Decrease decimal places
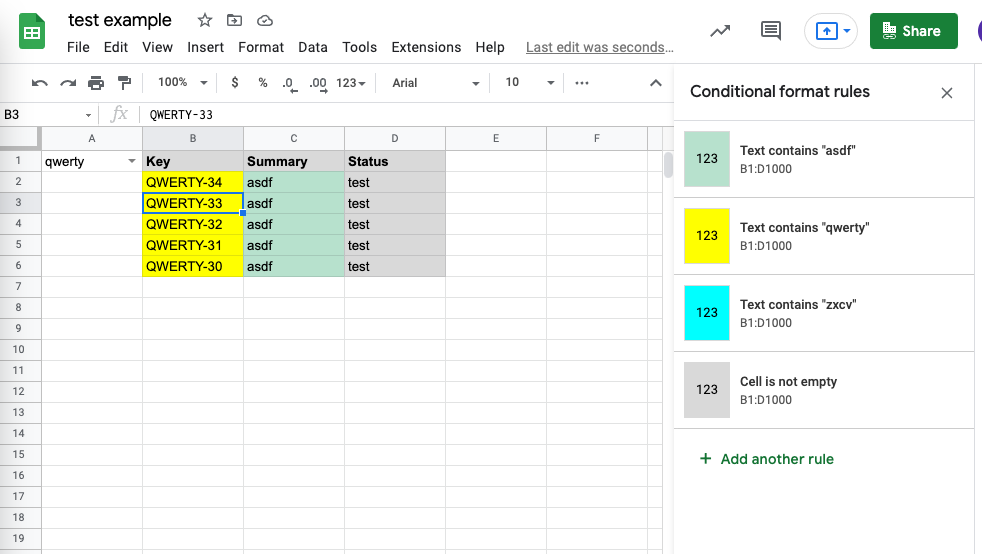982x554 pixels. (x=289, y=83)
